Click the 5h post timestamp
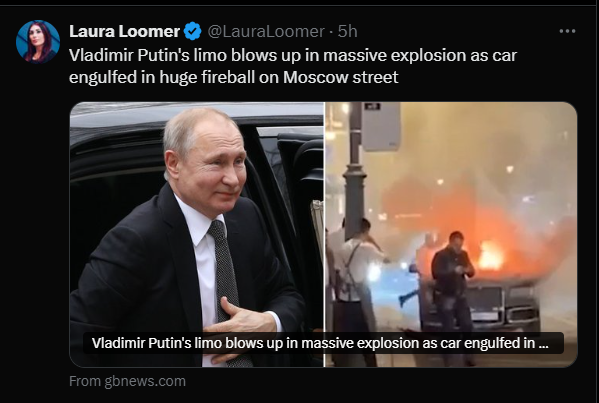The width and height of the screenshot is (599, 403). point(347,31)
